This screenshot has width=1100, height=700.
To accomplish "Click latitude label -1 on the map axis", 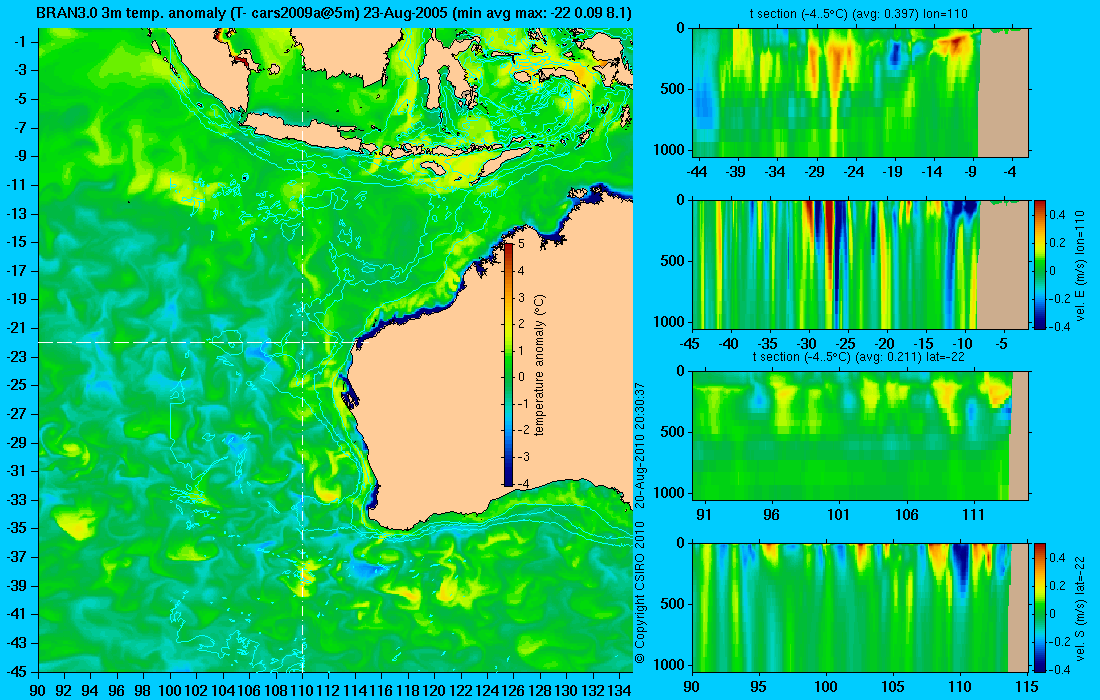I will click(x=19, y=41).
